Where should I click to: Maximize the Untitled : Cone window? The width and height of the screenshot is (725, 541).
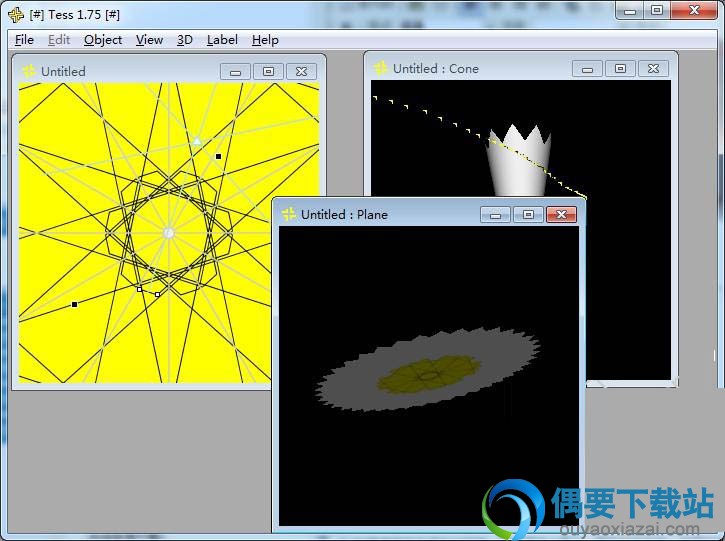620,69
